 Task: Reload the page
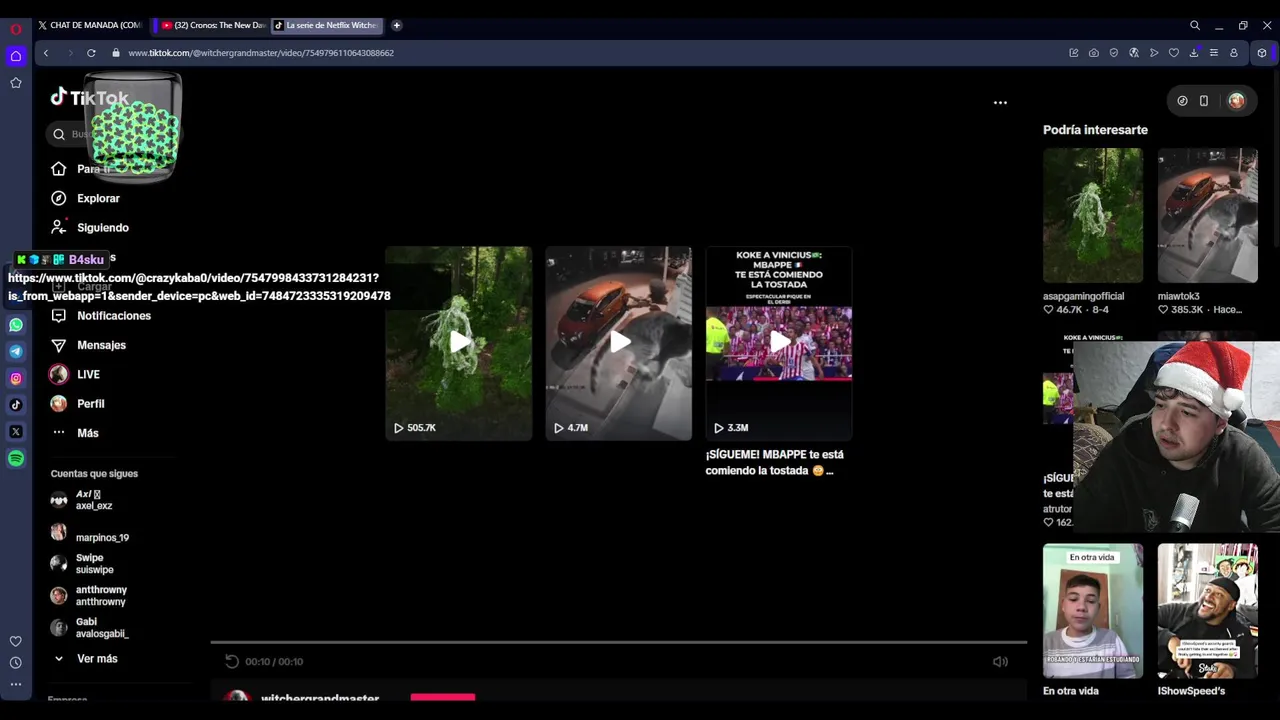(91, 53)
